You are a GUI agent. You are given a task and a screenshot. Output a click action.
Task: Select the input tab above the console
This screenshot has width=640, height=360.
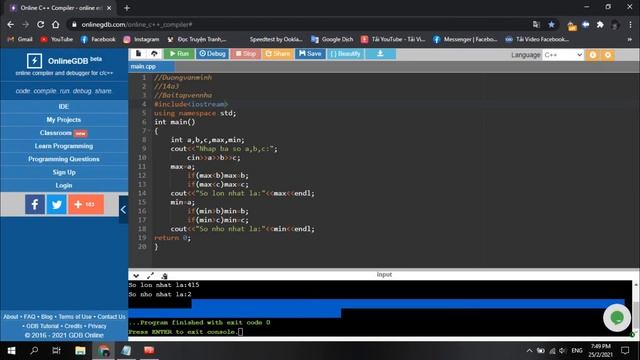[x=384, y=275]
